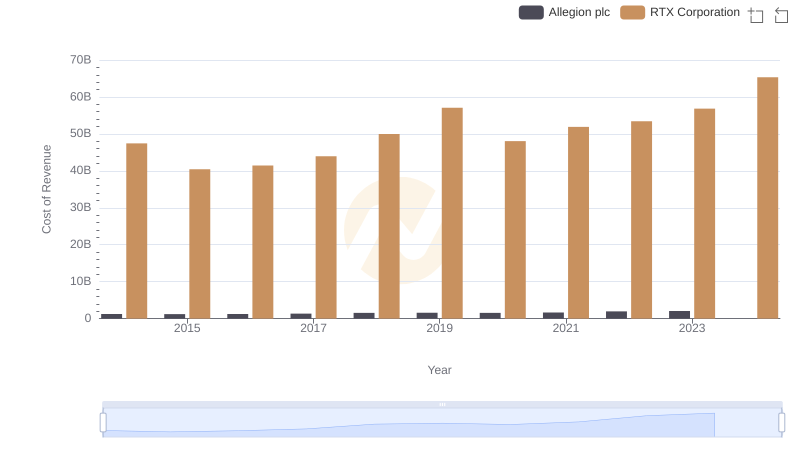800x461 pixels.
Task: Click the Allegion plc dark color swatch
Action: [531, 12]
